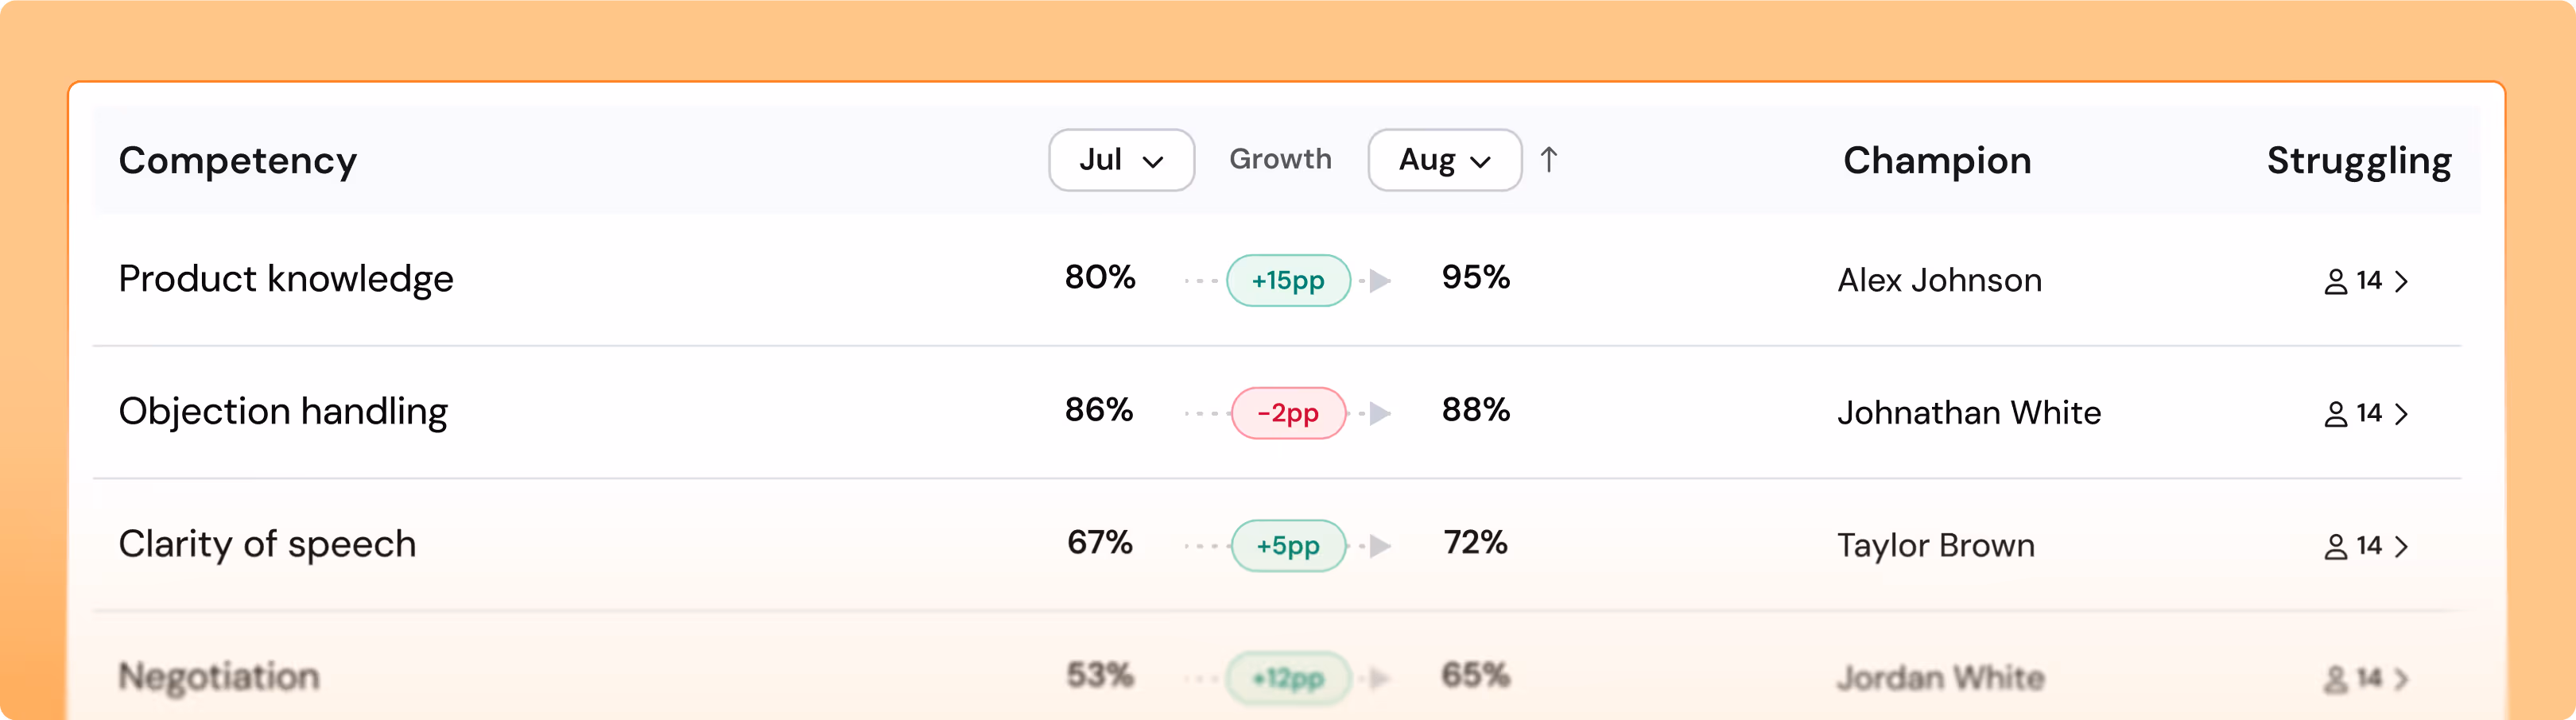Click the -2pp growth badge

(1288, 413)
